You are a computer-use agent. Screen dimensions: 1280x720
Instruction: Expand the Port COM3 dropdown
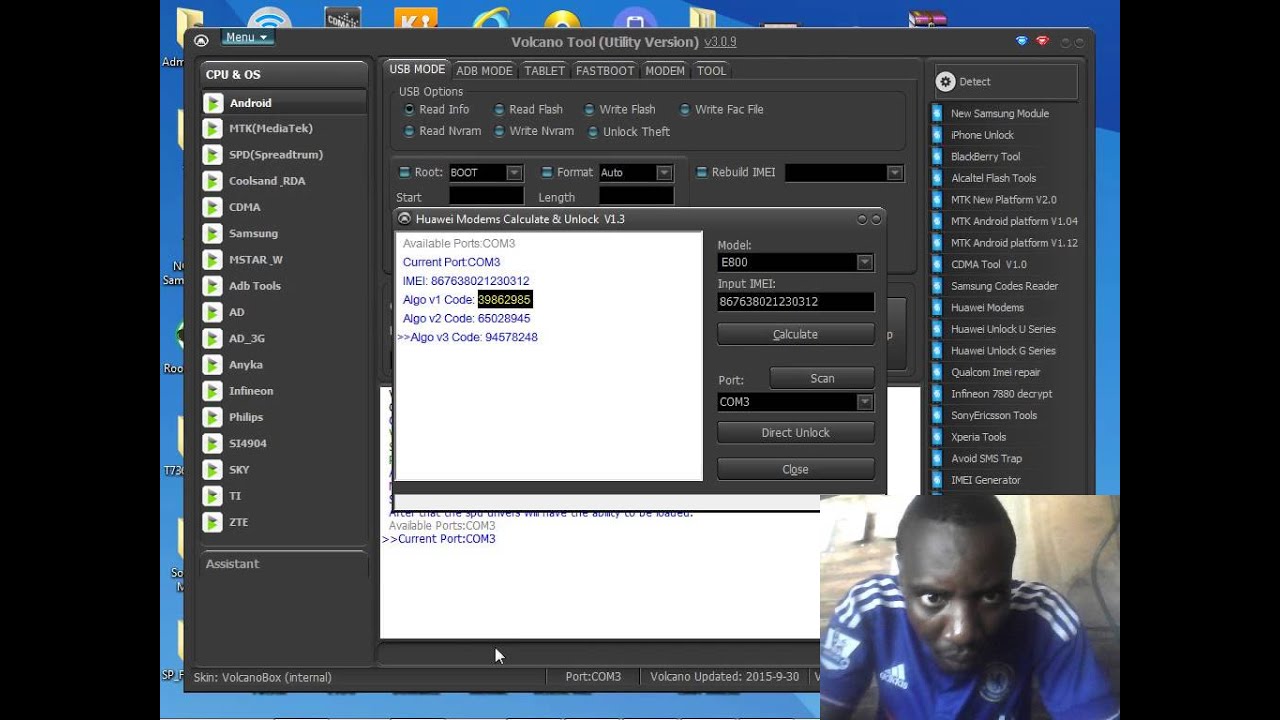(x=864, y=402)
